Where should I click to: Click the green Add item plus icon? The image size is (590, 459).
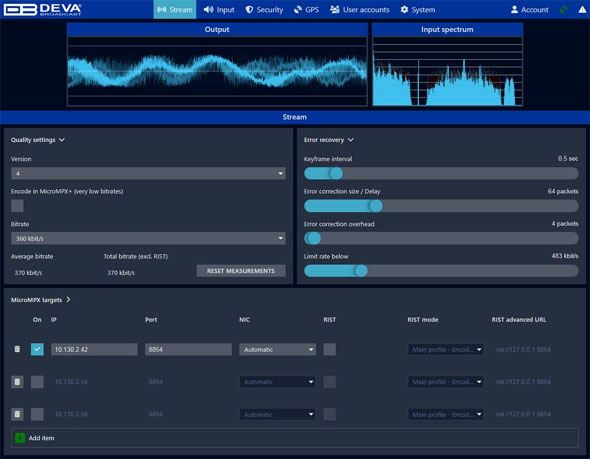pyautogui.click(x=20, y=438)
